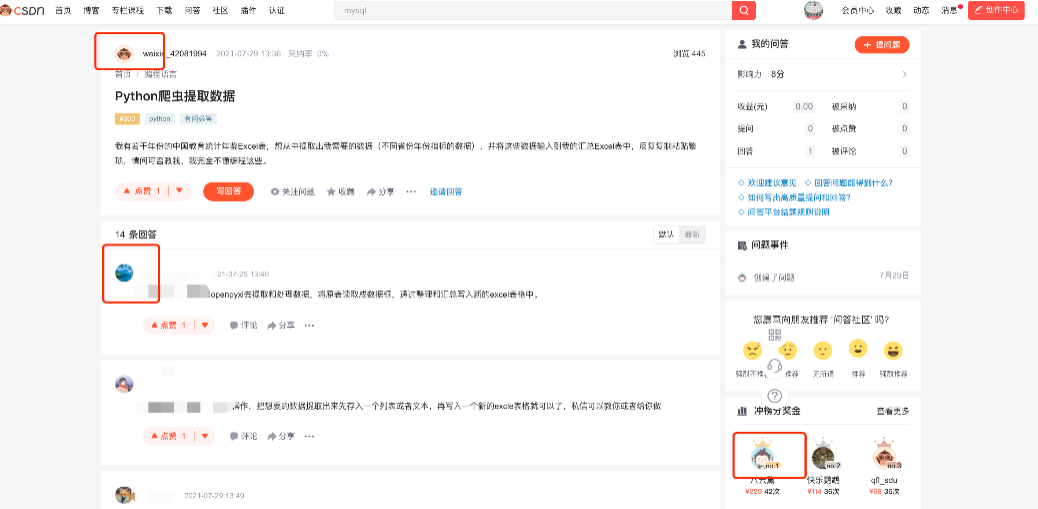Open the 博客 navigation item
This screenshot has height=509, width=1038.
pyautogui.click(x=91, y=10)
